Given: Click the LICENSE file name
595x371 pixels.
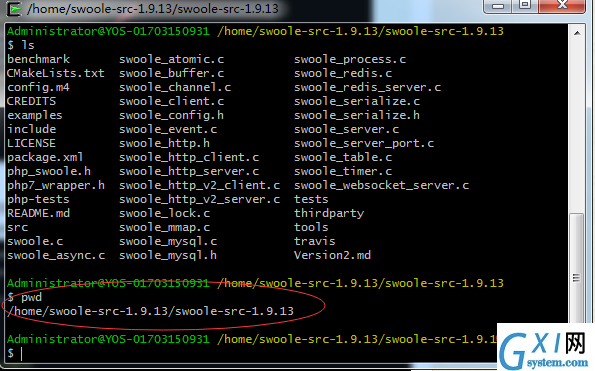Looking at the screenshot, I should [x=31, y=143].
